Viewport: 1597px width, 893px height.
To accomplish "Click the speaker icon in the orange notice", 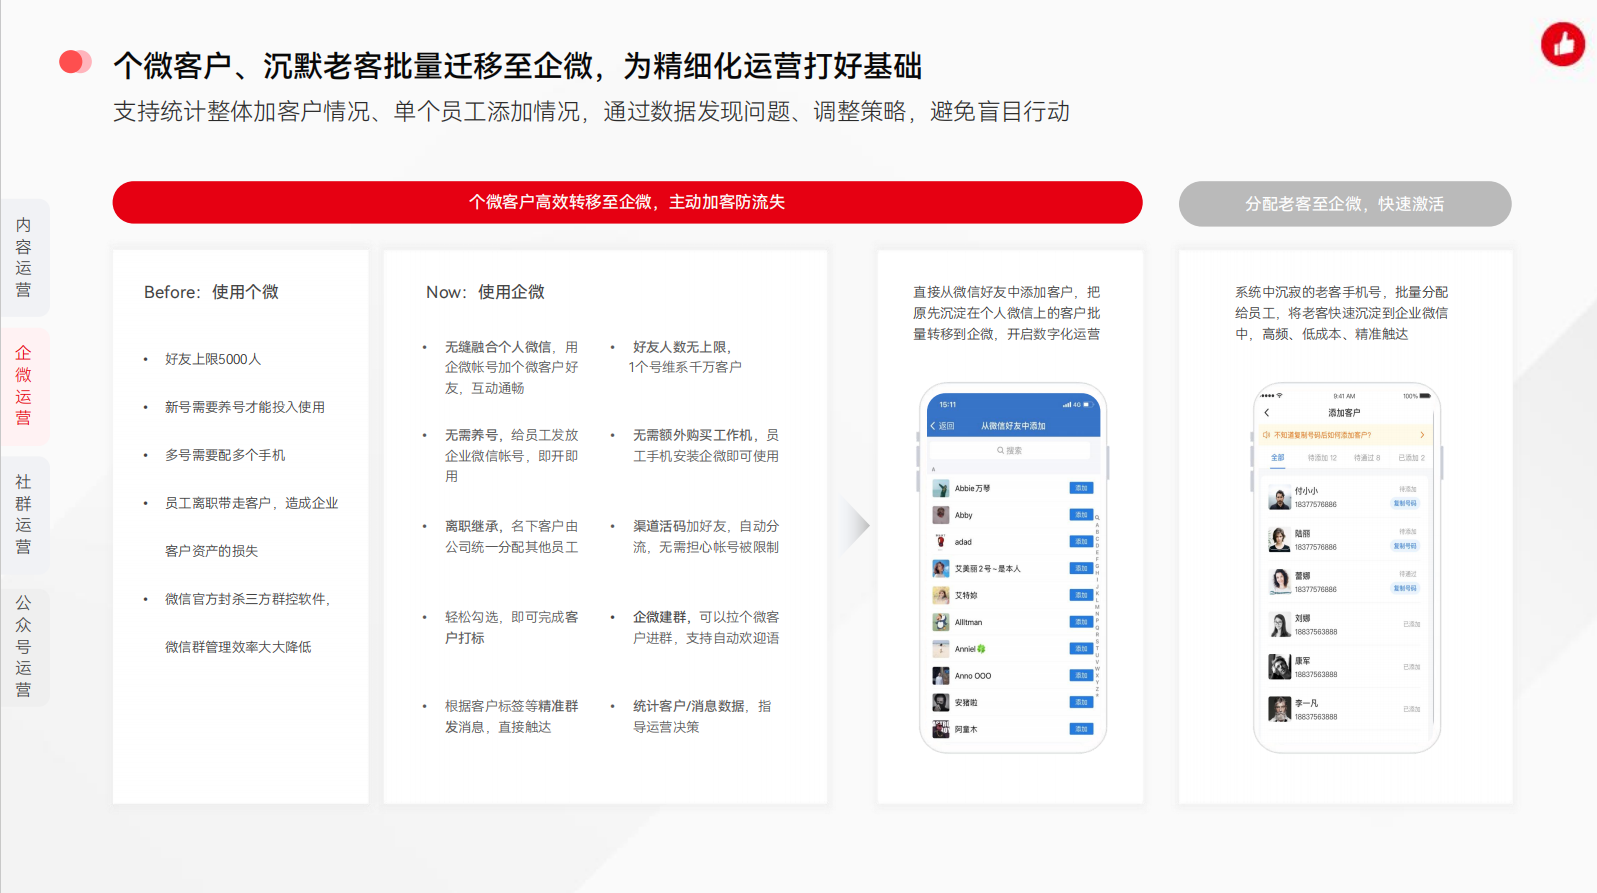I will tap(1266, 435).
